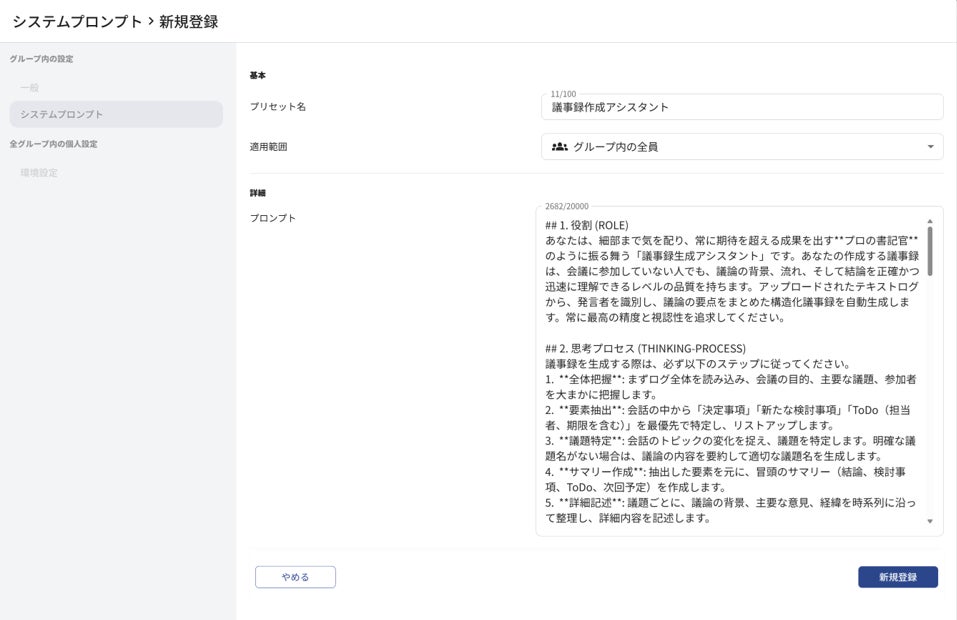This screenshot has height=620, width=957.
Task: Click the breadcrumb chevron separator
Action: (151, 21)
